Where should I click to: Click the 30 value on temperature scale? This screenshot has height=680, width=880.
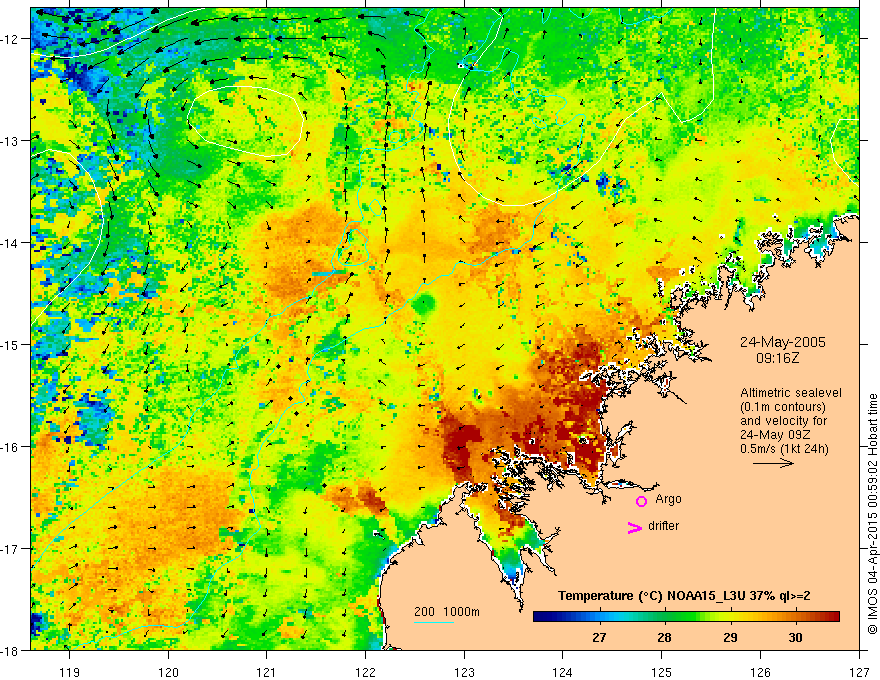795,637
